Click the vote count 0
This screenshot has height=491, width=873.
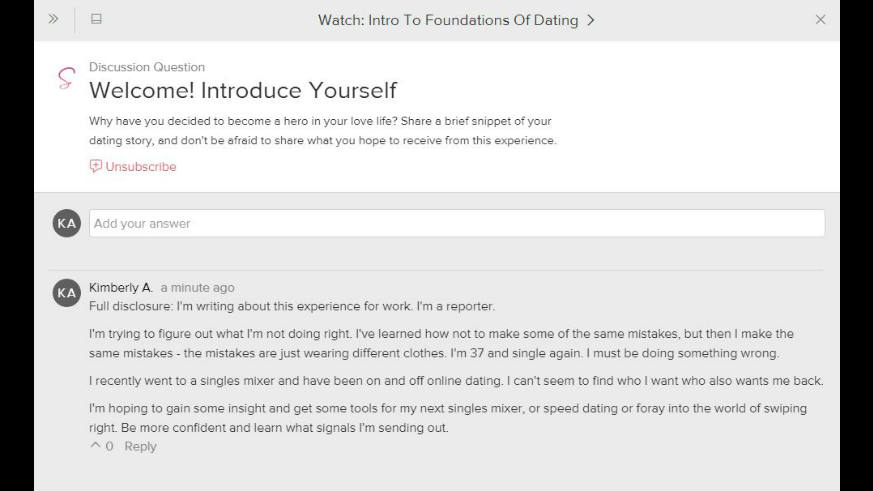tap(110, 446)
